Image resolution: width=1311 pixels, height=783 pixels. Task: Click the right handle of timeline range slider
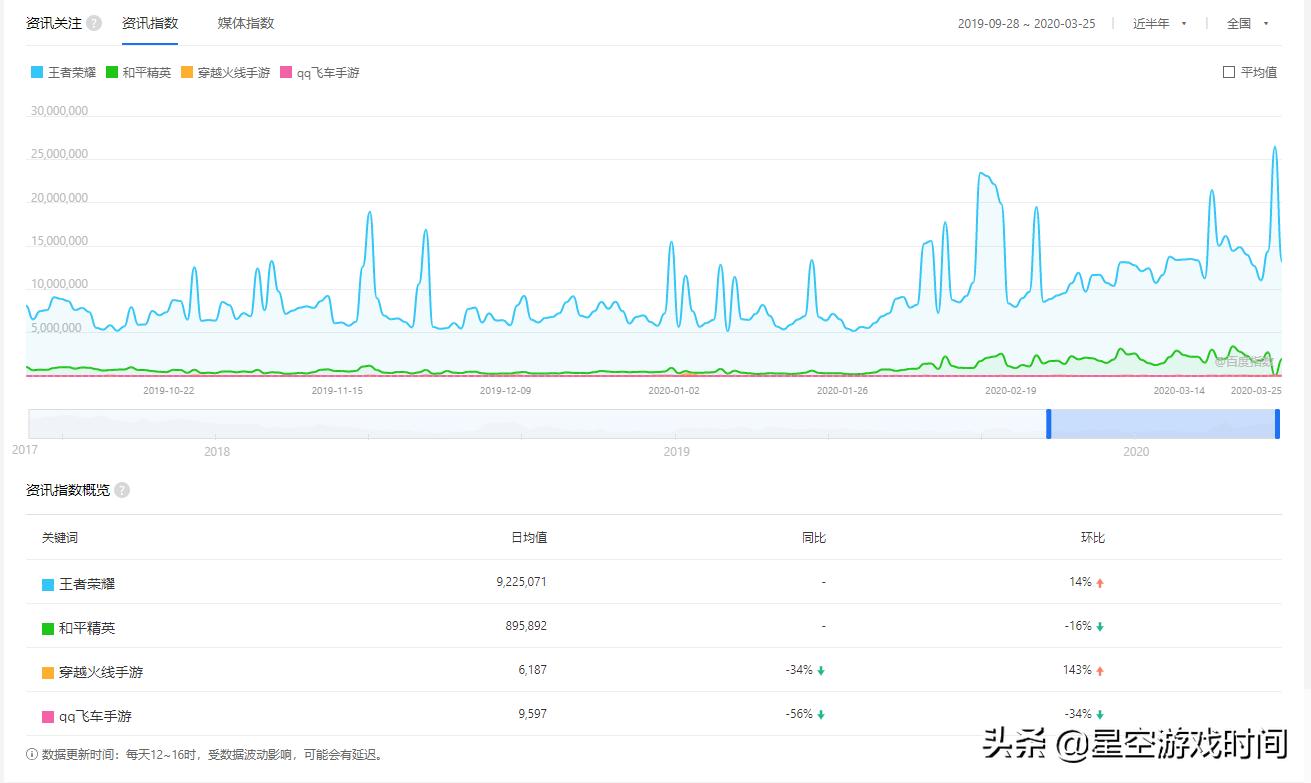coord(1277,424)
